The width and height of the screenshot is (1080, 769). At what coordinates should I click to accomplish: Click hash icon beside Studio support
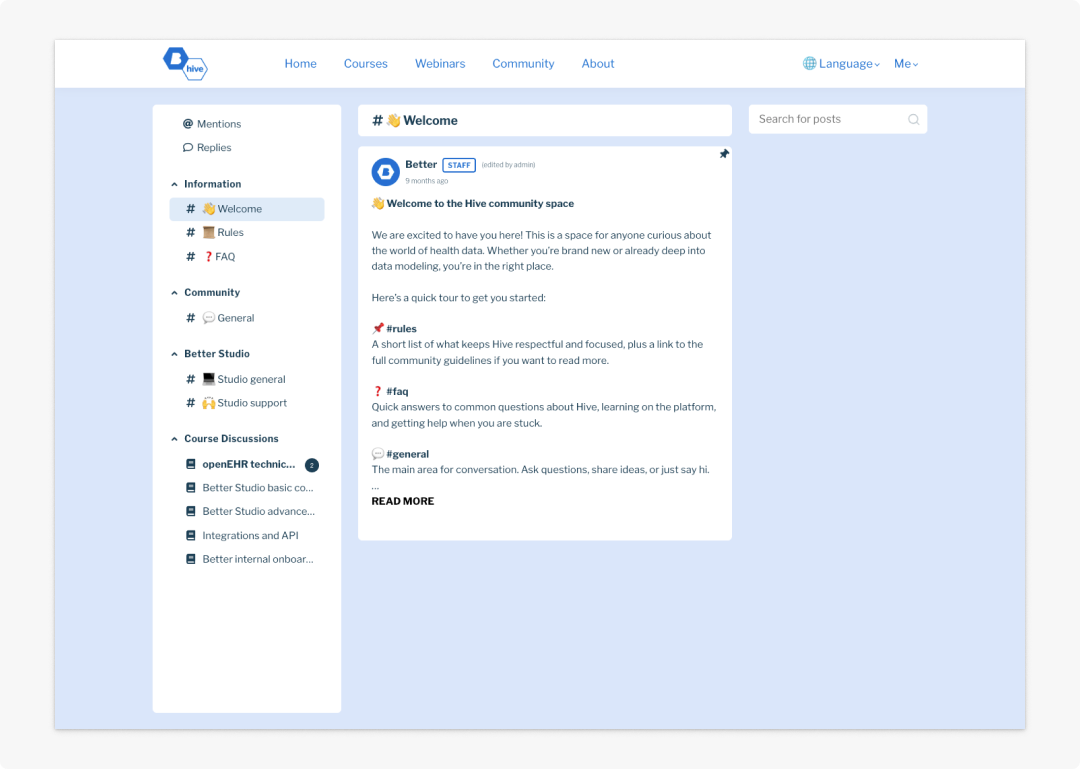pyautogui.click(x=191, y=403)
